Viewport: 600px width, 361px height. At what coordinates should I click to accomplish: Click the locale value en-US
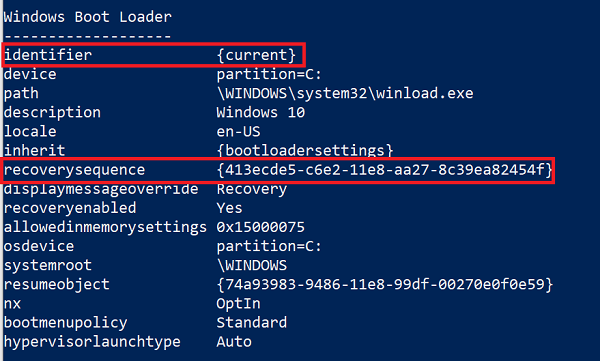pos(238,132)
